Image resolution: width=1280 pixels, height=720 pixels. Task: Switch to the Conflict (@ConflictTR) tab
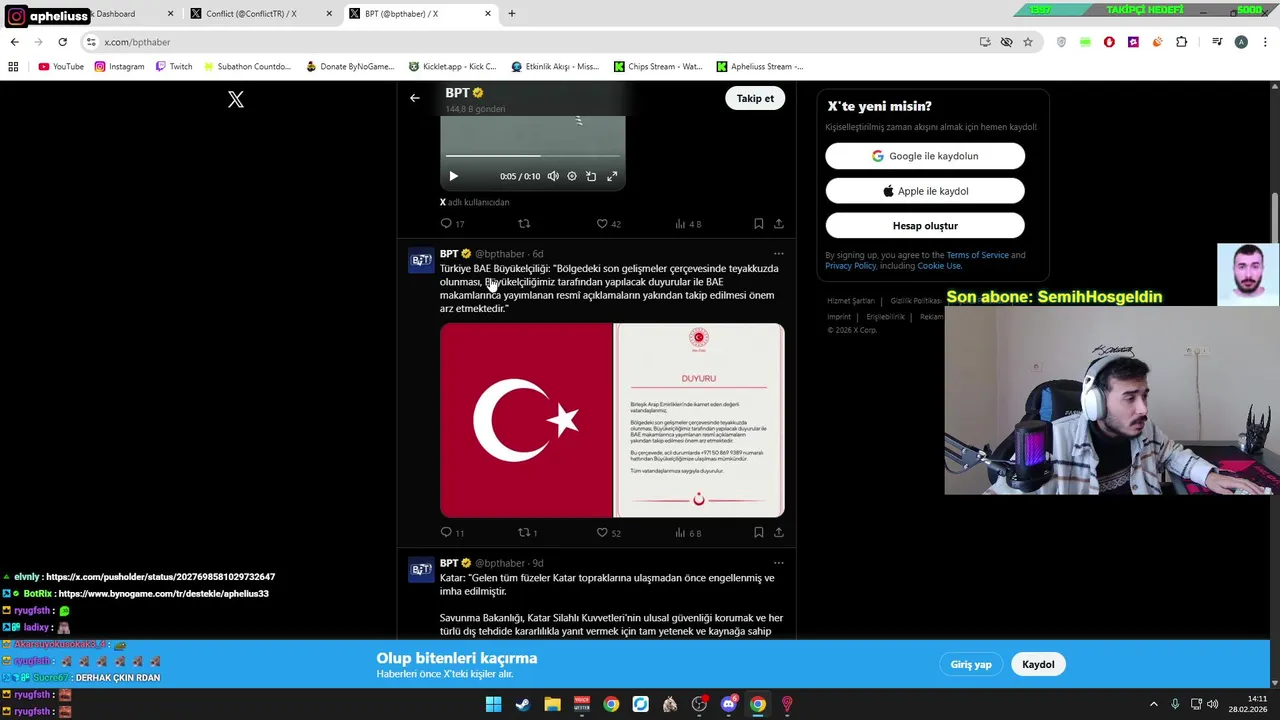pyautogui.click(x=260, y=14)
